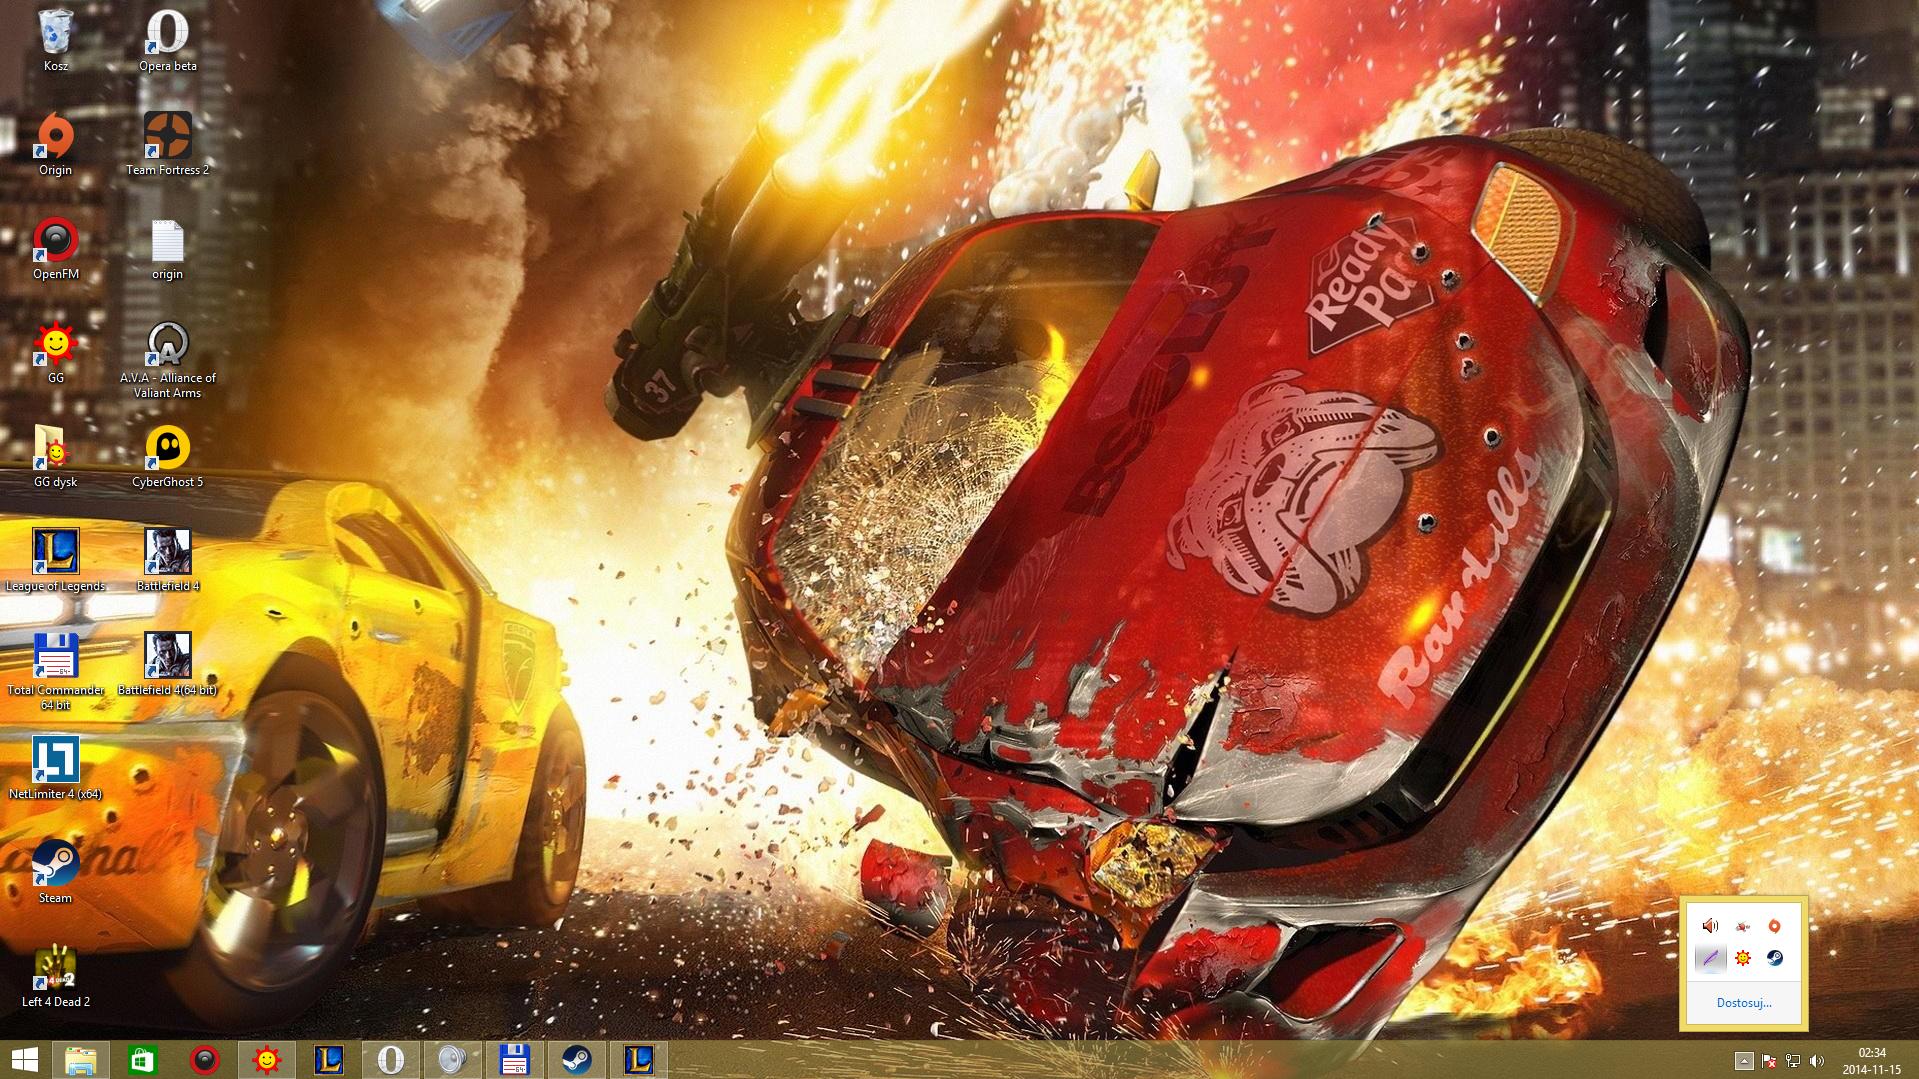Switch to Steam on the taskbar
Viewport: 1919px width, 1079px height.
pyautogui.click(x=577, y=1060)
